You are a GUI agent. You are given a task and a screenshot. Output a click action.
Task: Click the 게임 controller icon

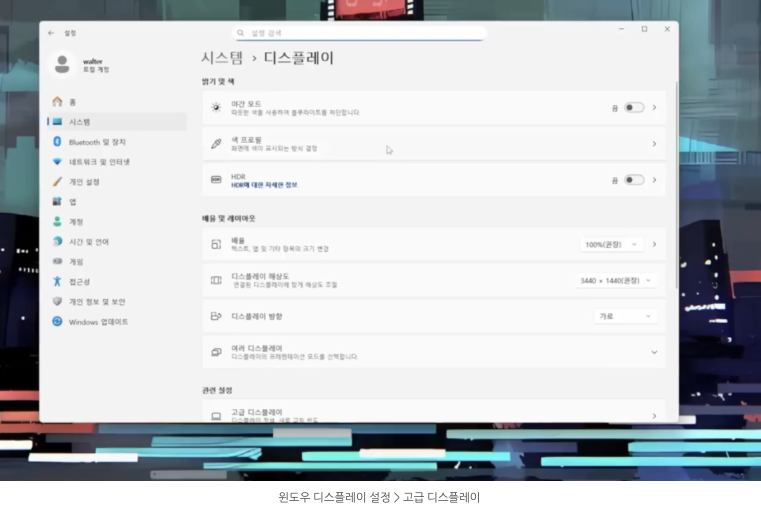pyautogui.click(x=58, y=262)
